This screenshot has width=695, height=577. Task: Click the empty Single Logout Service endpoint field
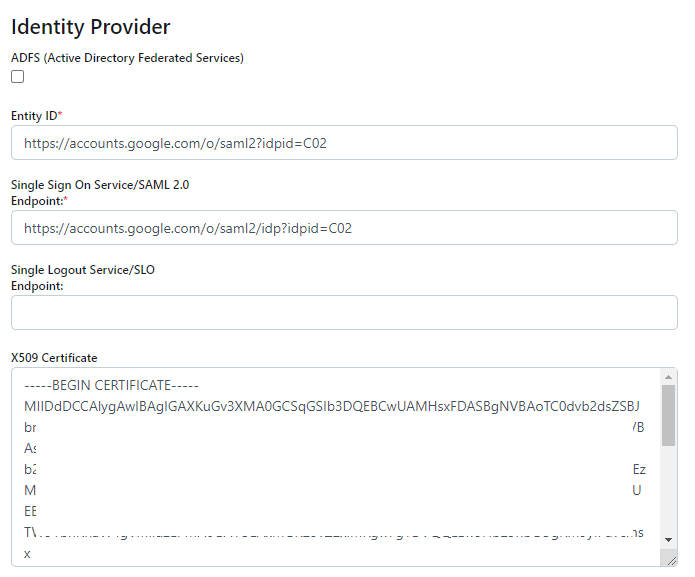(x=344, y=313)
